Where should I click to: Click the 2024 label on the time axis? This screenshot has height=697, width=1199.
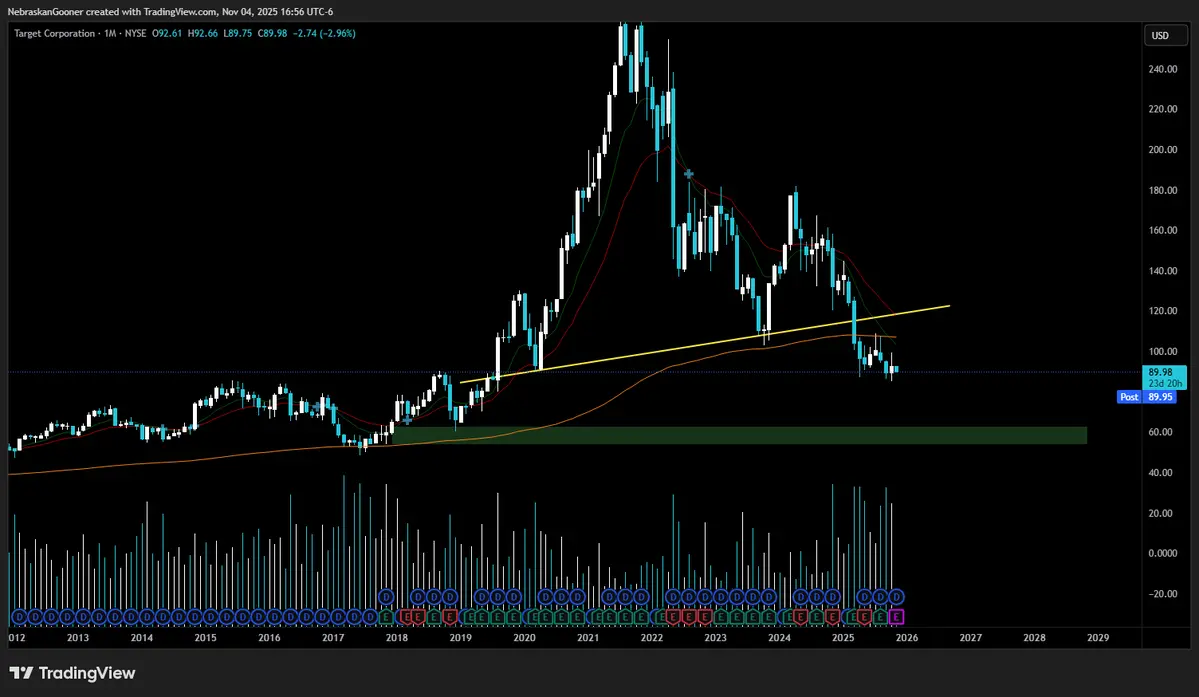[778, 637]
